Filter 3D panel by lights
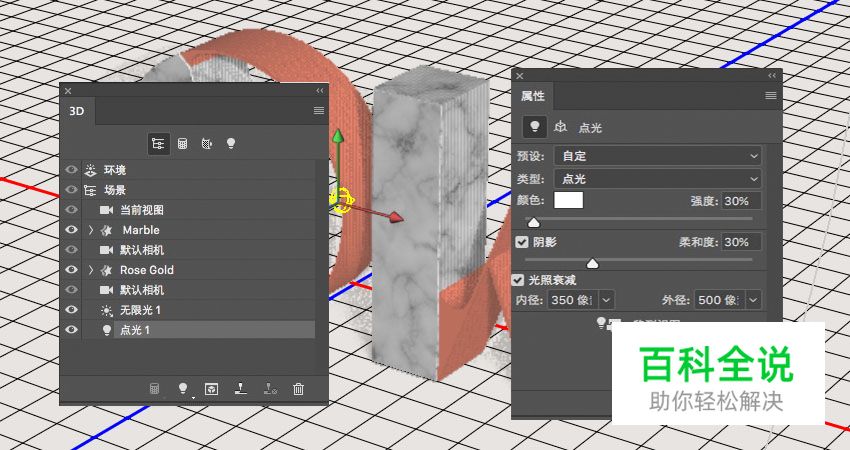Image resolution: width=850 pixels, height=450 pixels. click(x=230, y=143)
